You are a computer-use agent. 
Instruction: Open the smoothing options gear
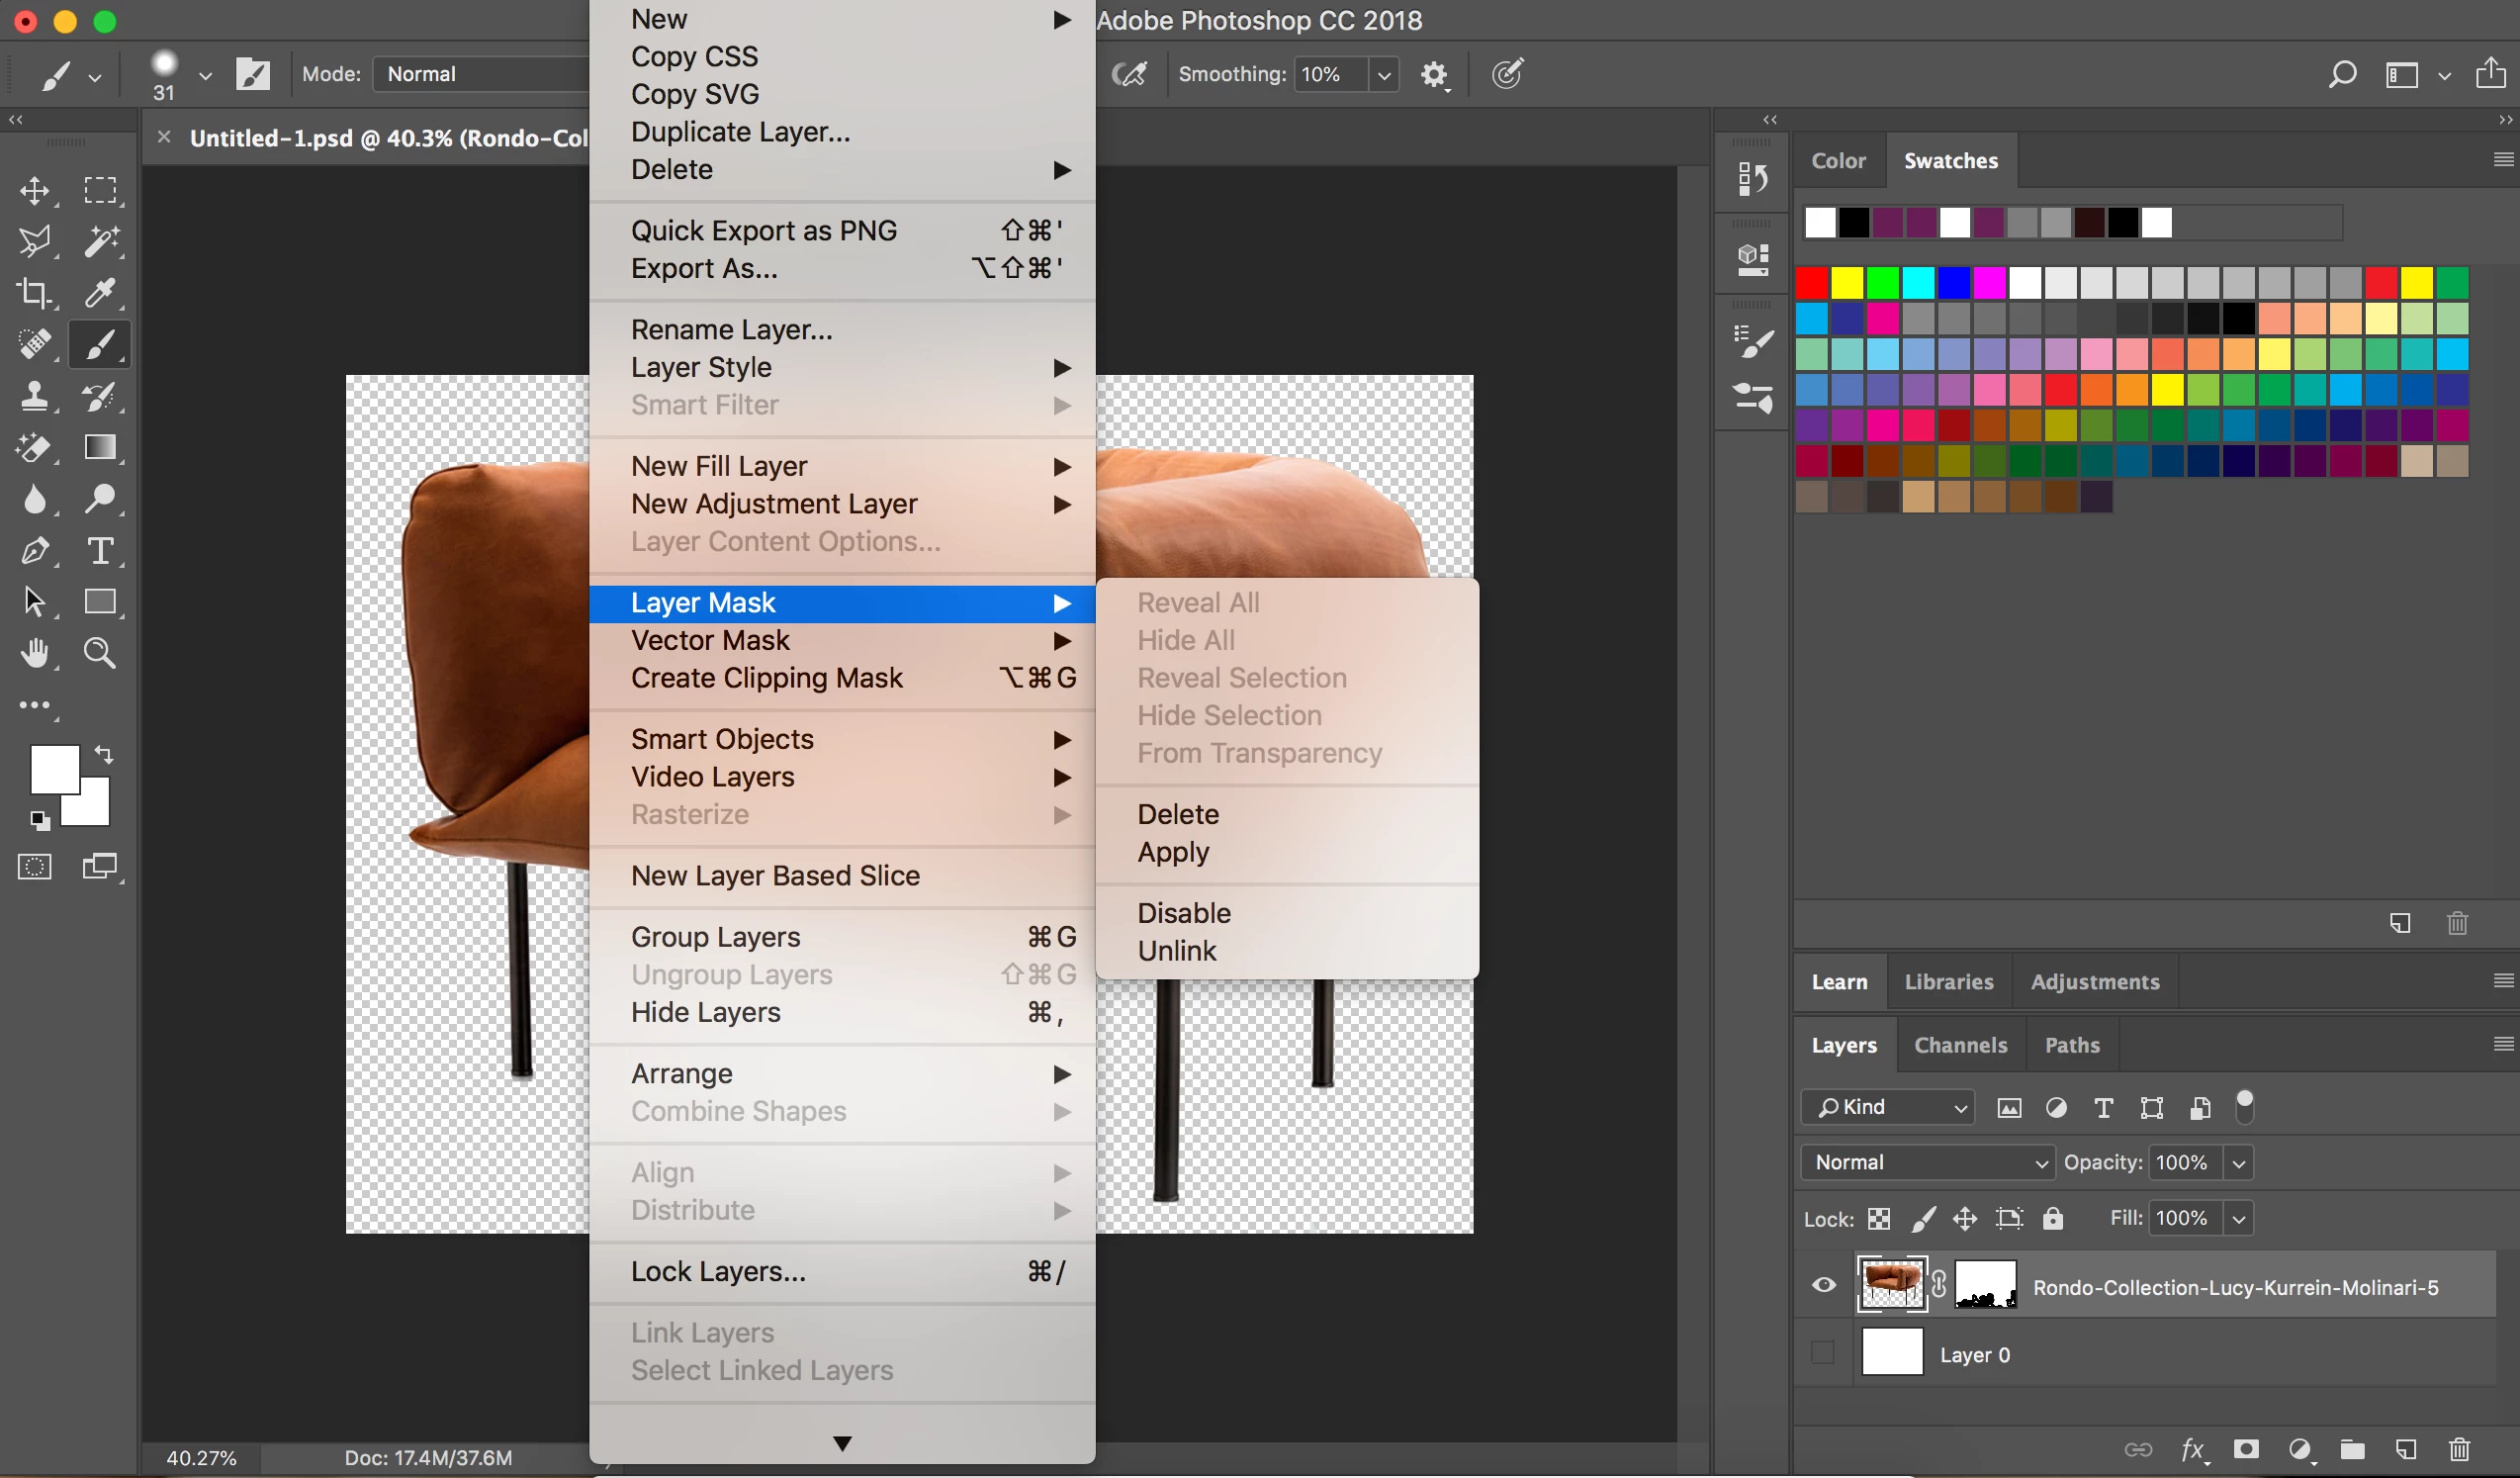[x=1434, y=74]
